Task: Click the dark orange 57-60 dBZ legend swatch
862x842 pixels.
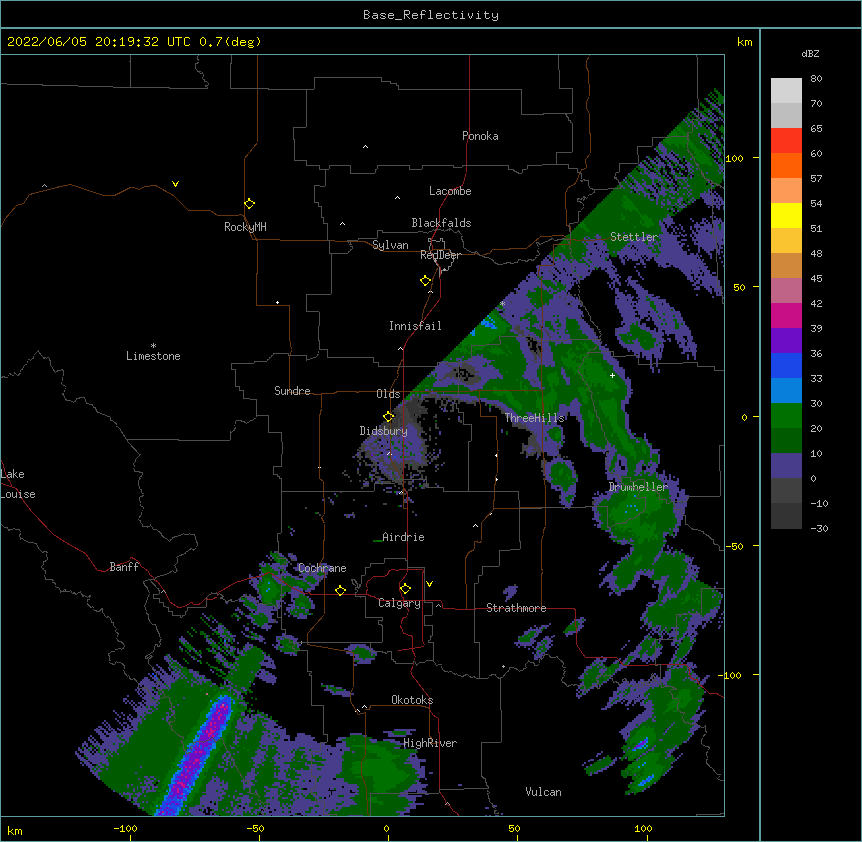Action: 786,165
